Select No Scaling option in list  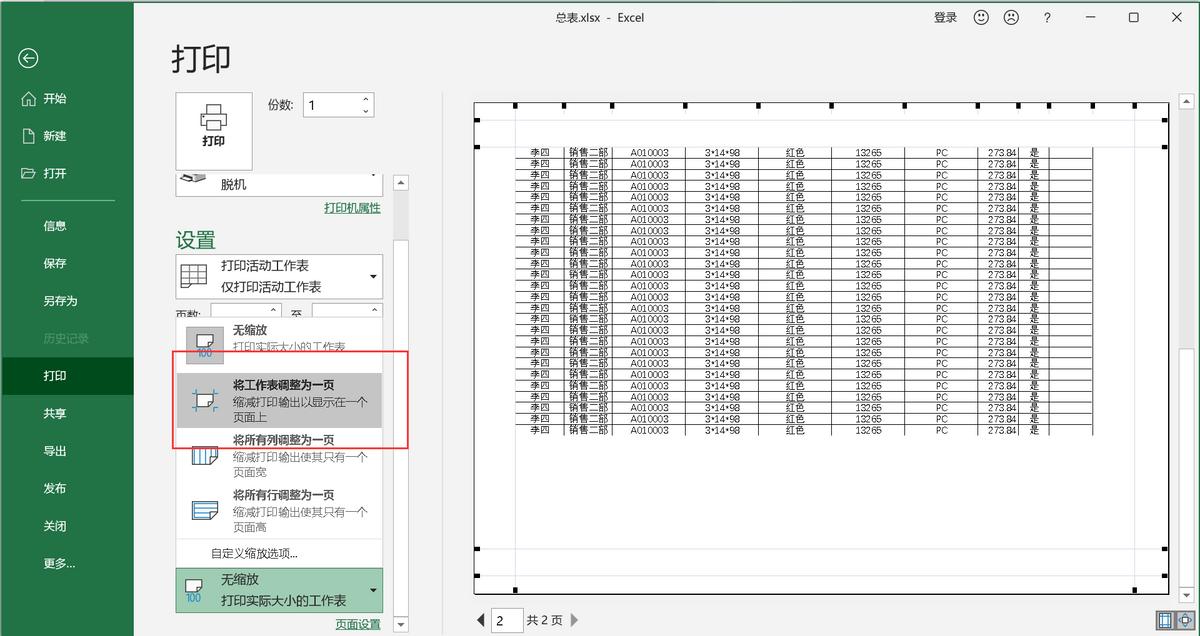coord(278,338)
